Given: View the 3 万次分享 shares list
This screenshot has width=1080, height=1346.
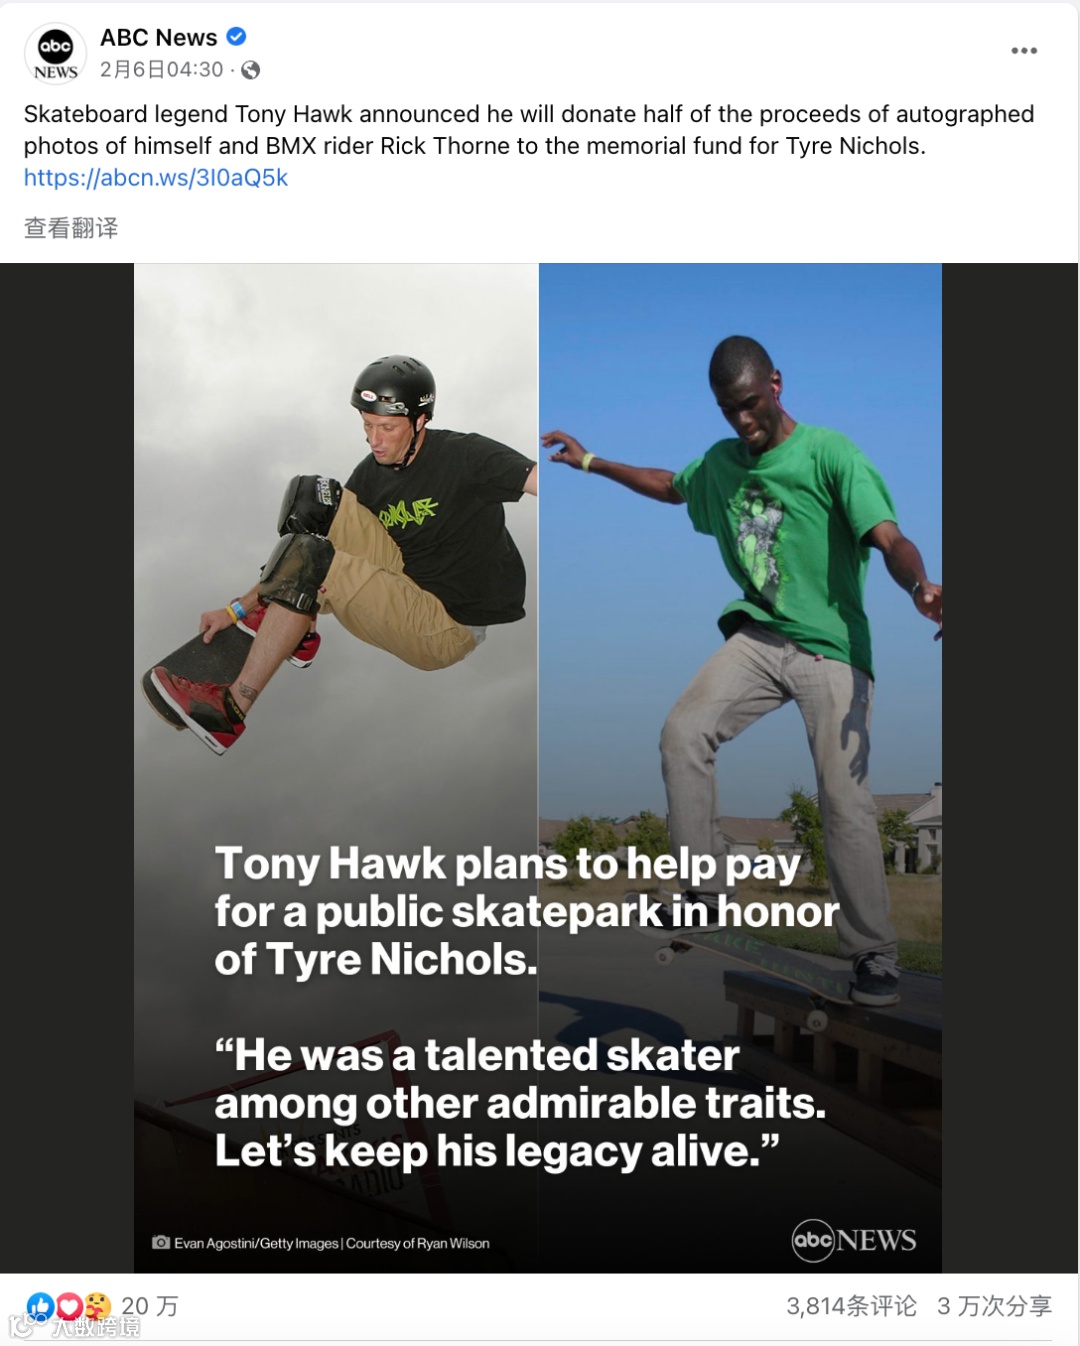Looking at the screenshot, I should [994, 1306].
